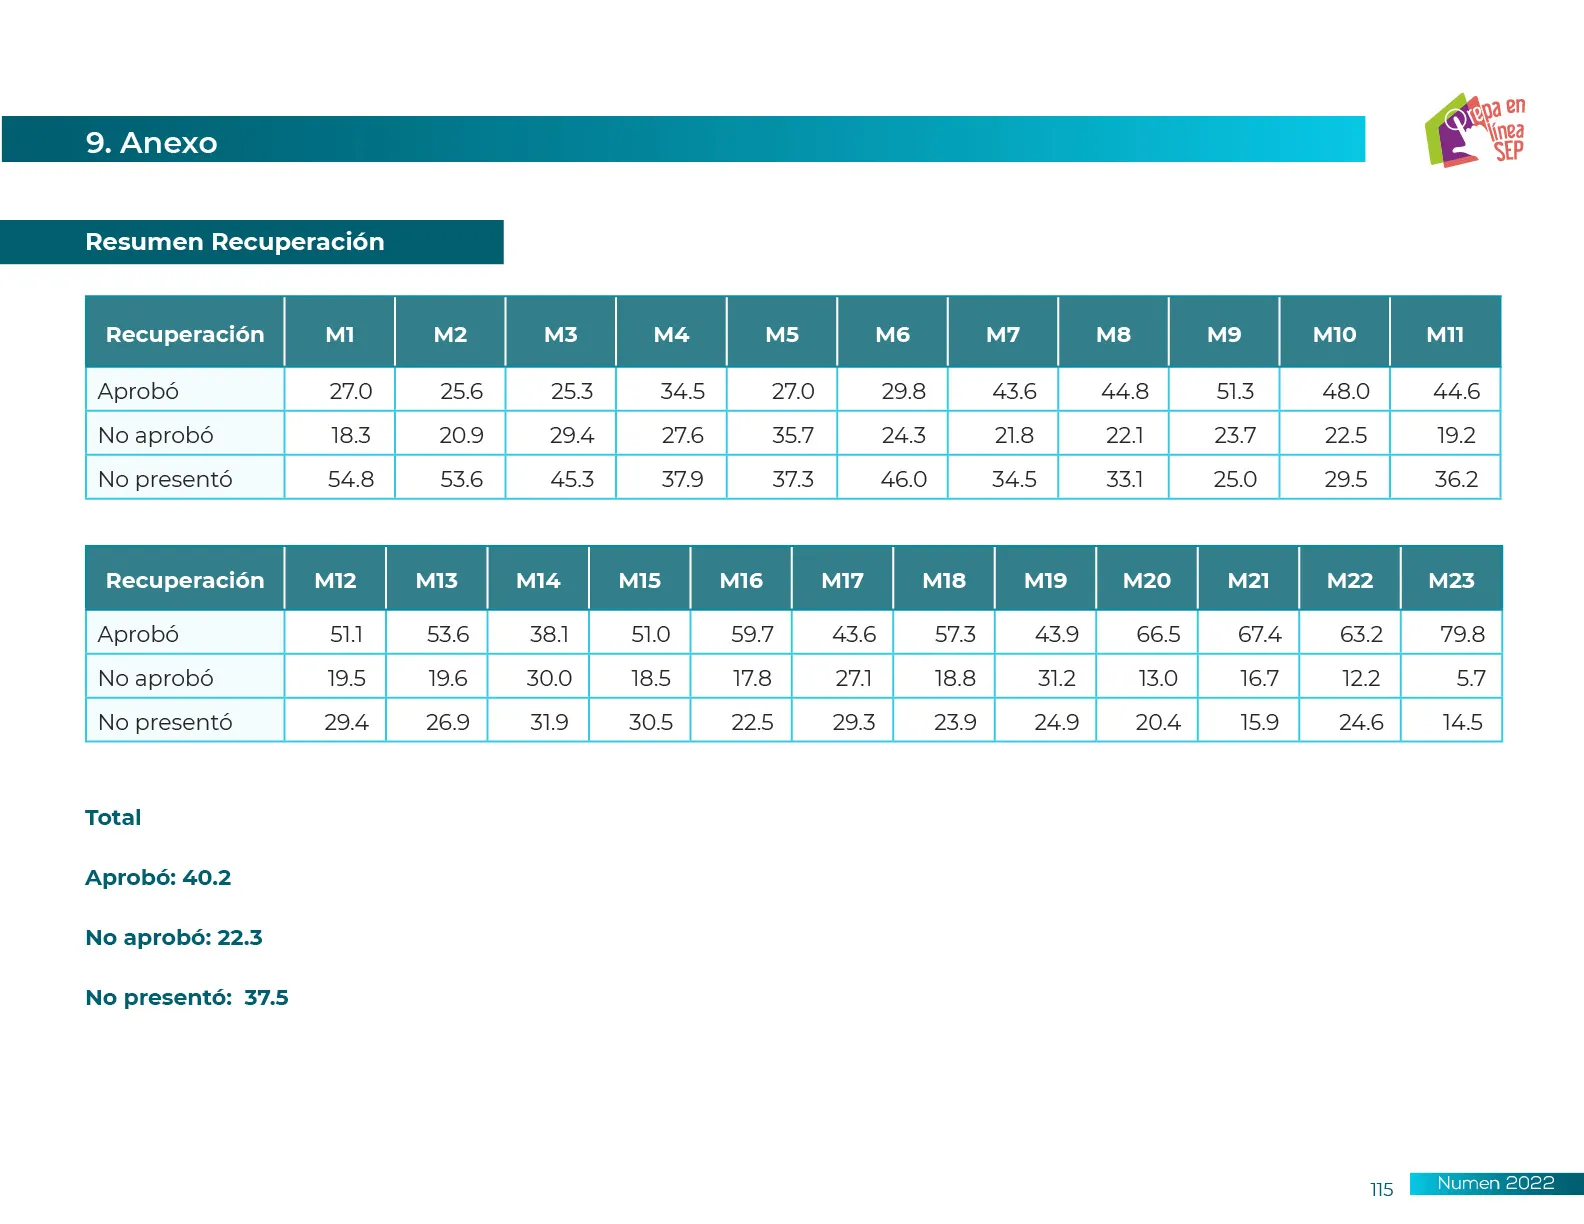
Task: Select Aprobó row label in first table
Action: point(138,391)
